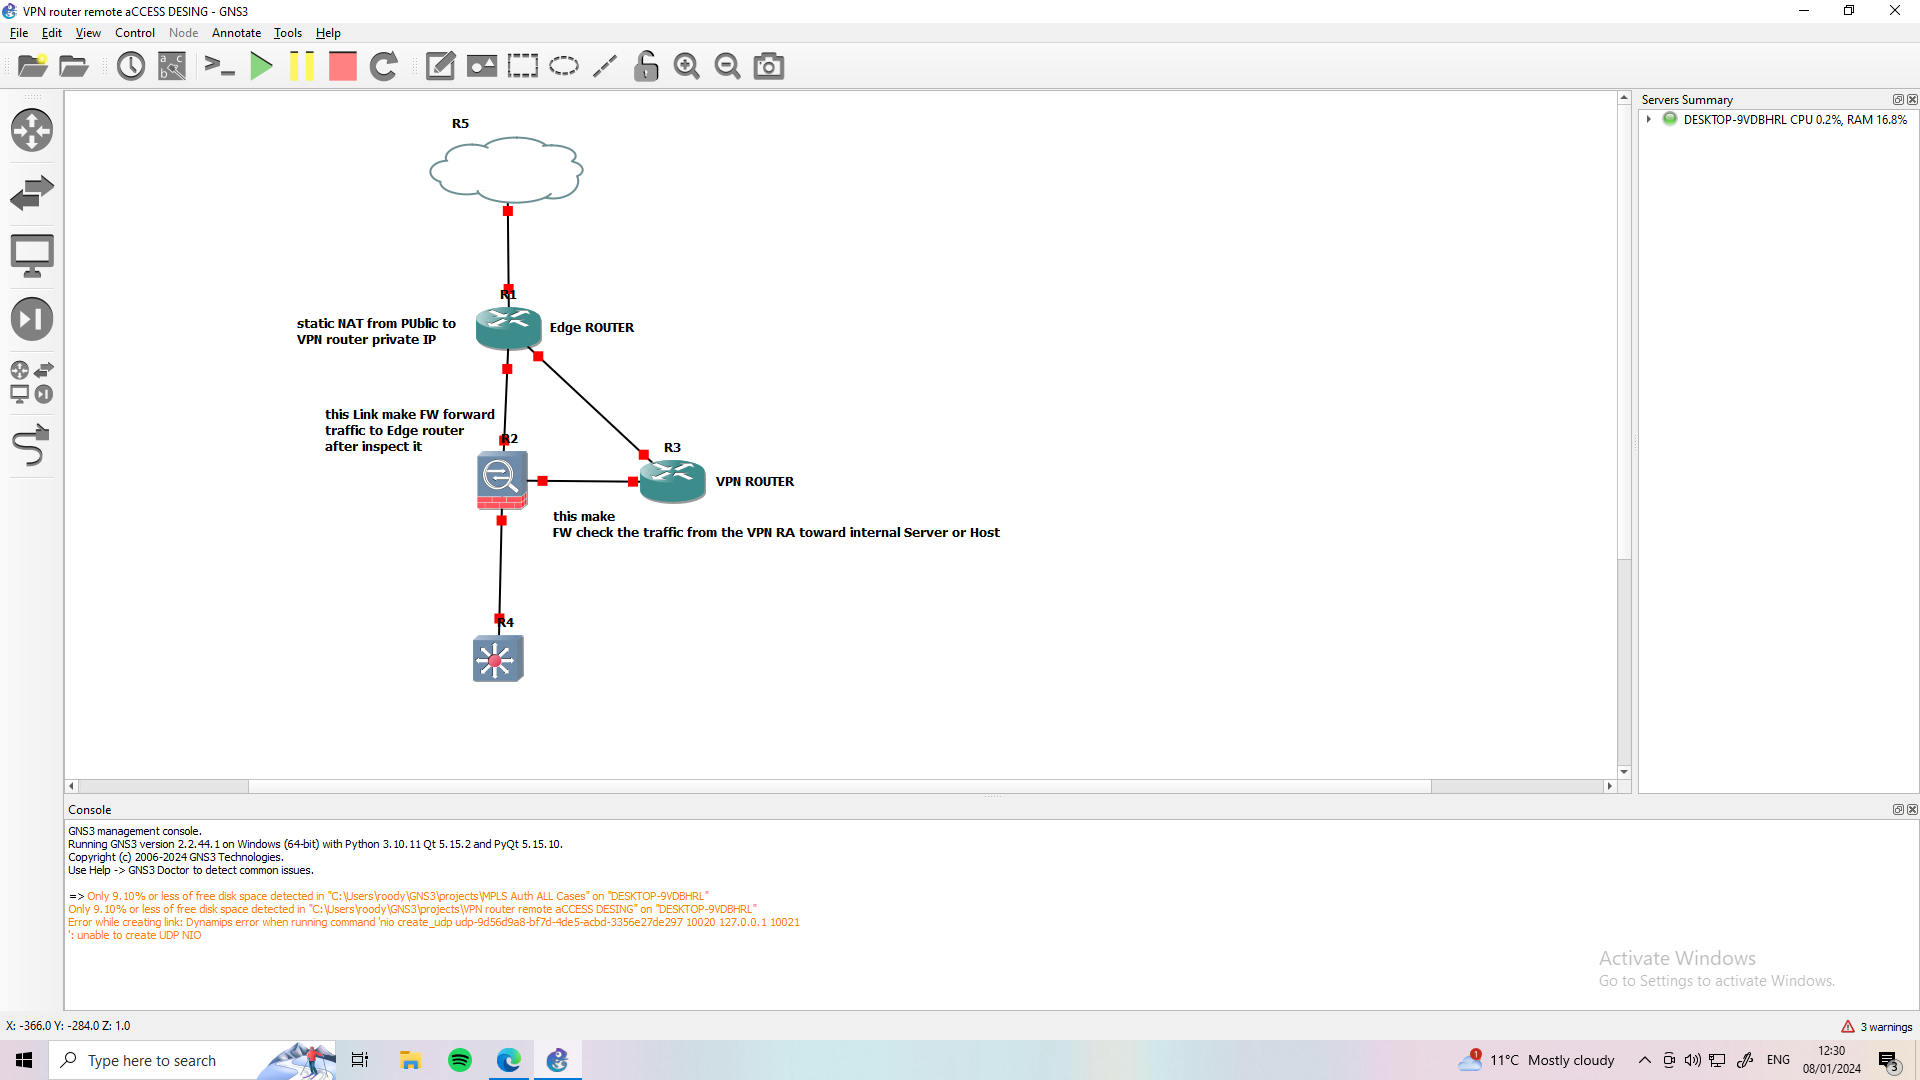Viewport: 1920px width, 1080px height.
Task: Take a screenshot of the topology
Action: click(768, 66)
